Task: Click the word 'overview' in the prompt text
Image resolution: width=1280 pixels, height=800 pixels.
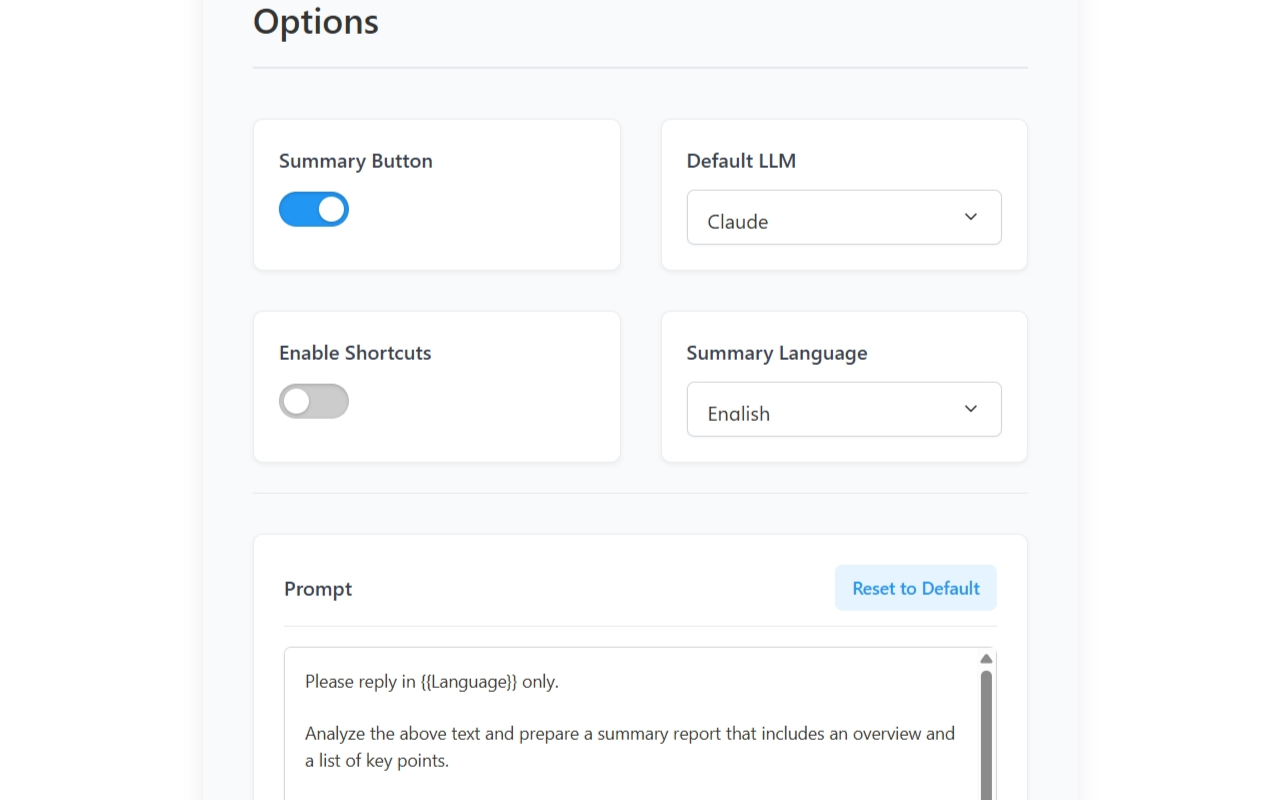Action: point(886,734)
